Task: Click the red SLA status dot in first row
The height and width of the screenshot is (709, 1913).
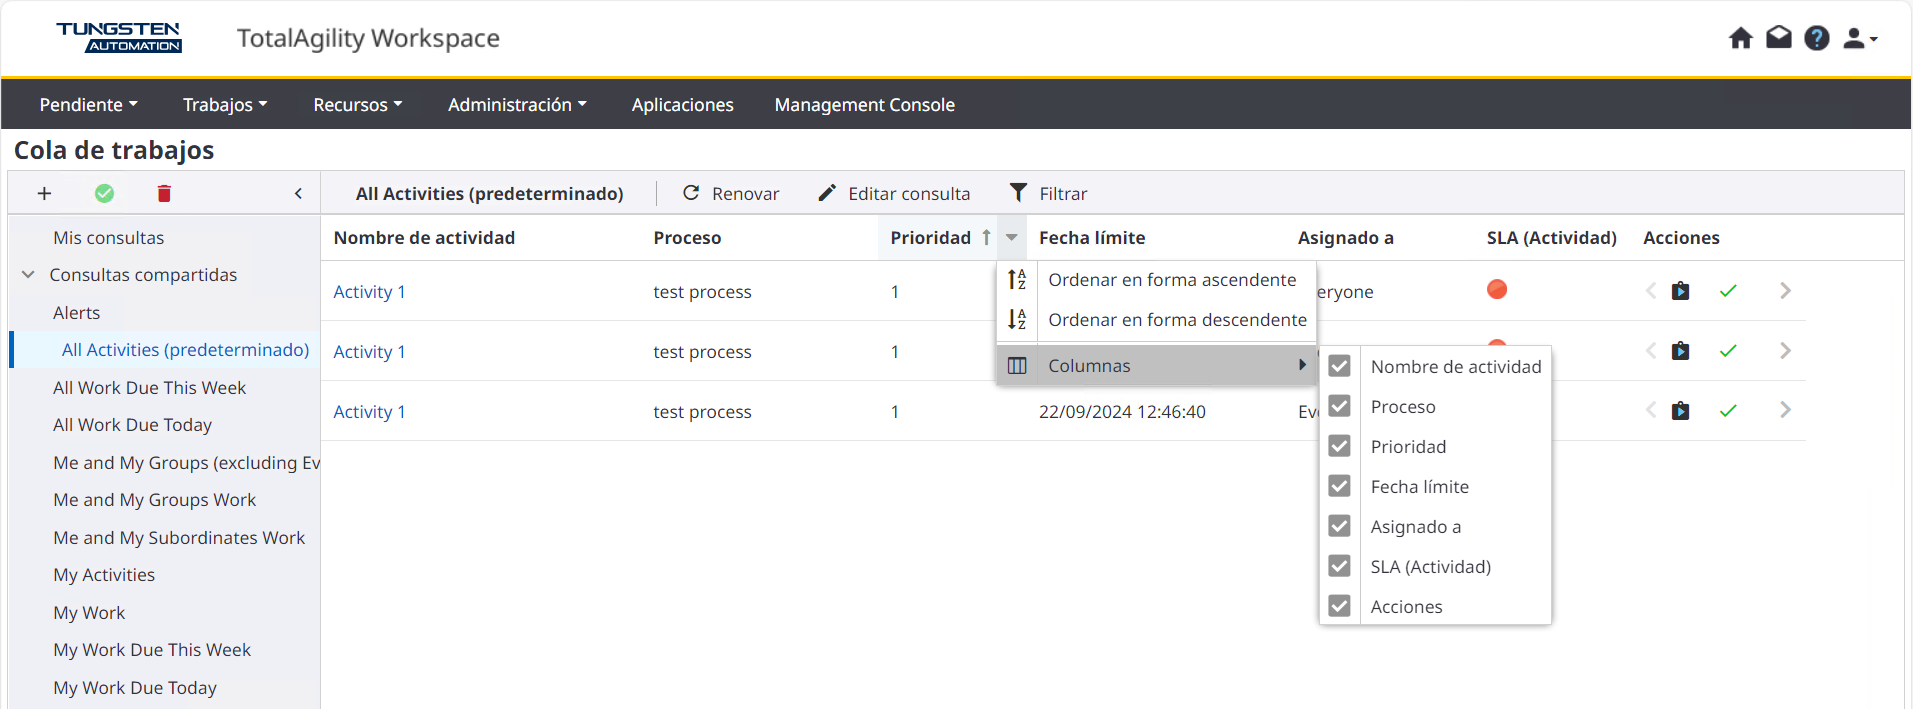Action: (1496, 290)
